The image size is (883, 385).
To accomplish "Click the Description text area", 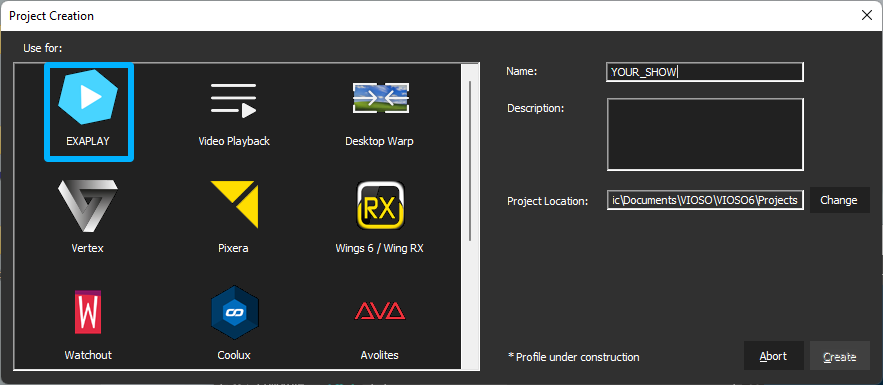I will pyautogui.click(x=705, y=134).
